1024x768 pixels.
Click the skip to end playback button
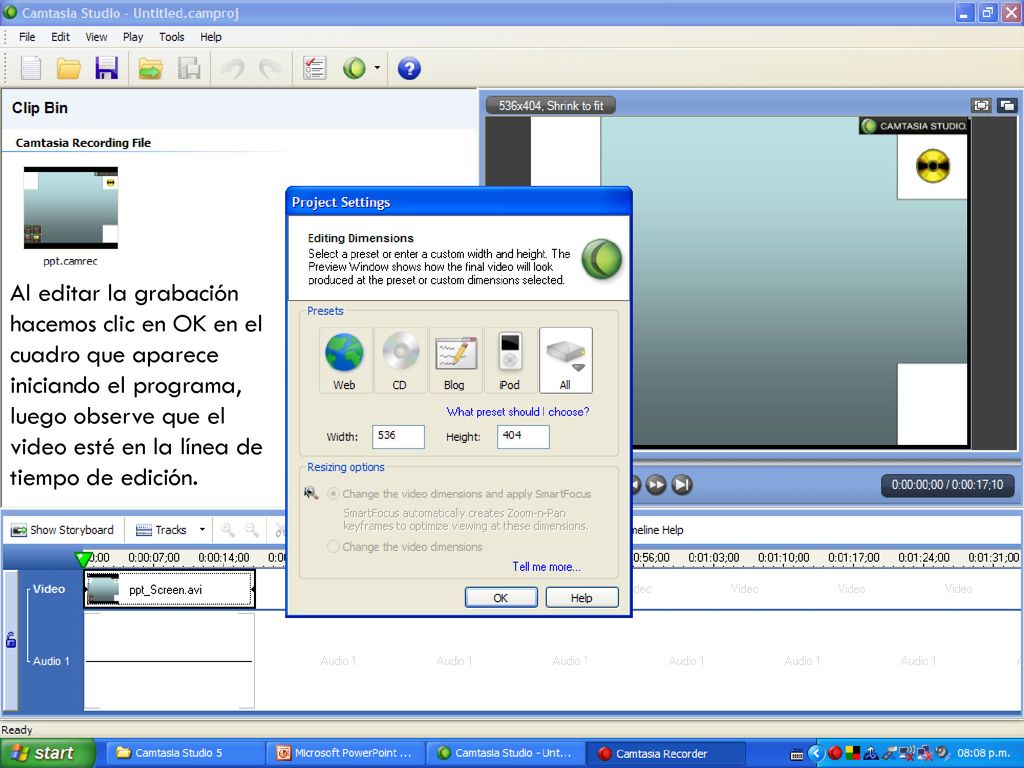[x=682, y=485]
